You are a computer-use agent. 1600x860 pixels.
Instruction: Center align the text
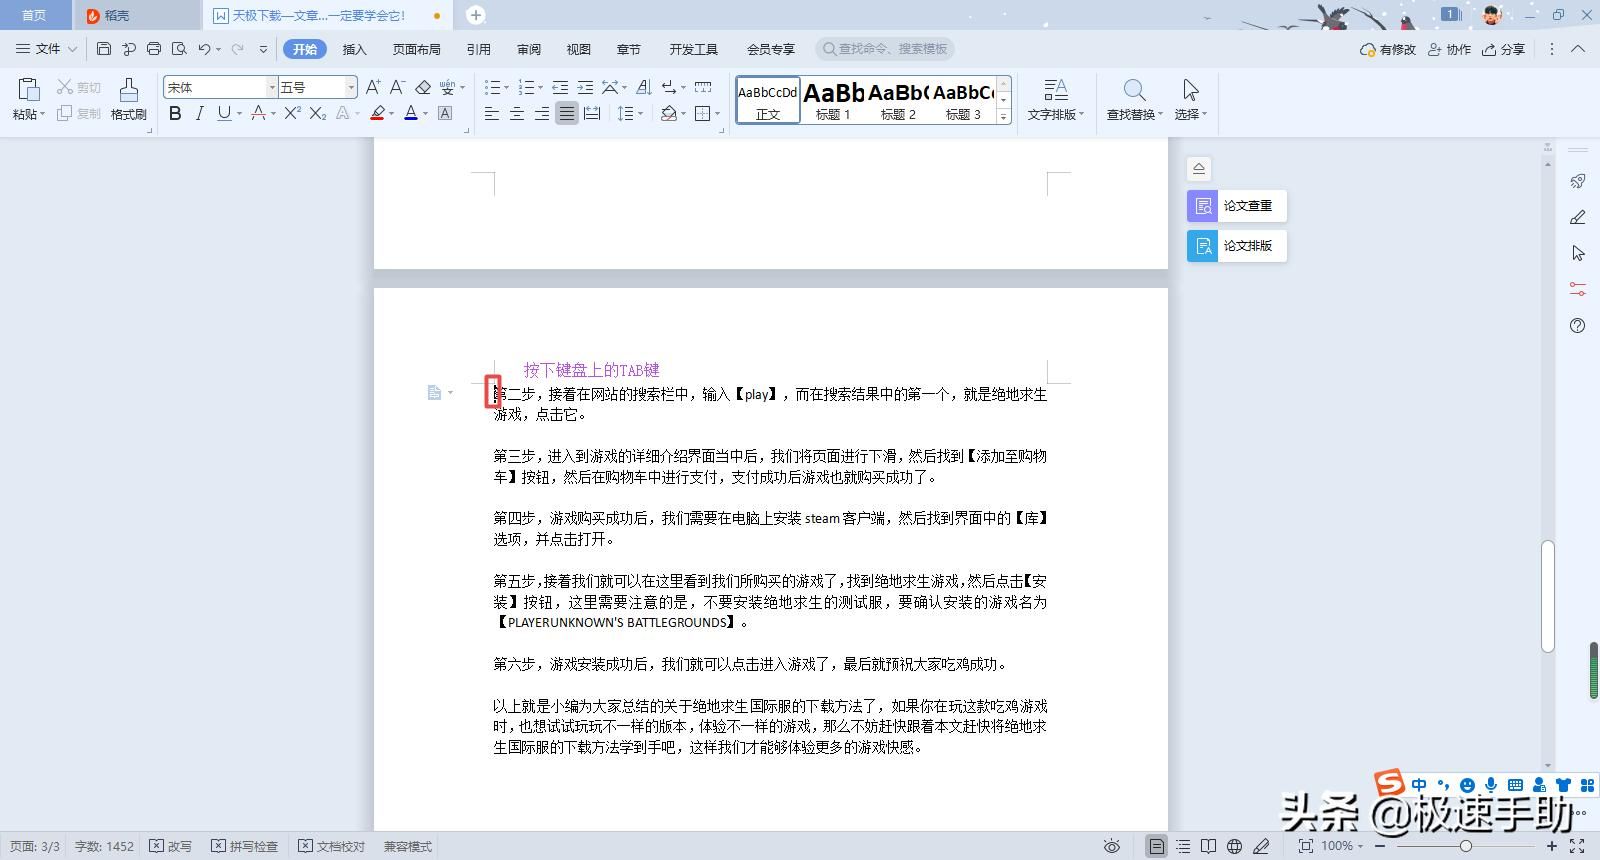coord(517,114)
